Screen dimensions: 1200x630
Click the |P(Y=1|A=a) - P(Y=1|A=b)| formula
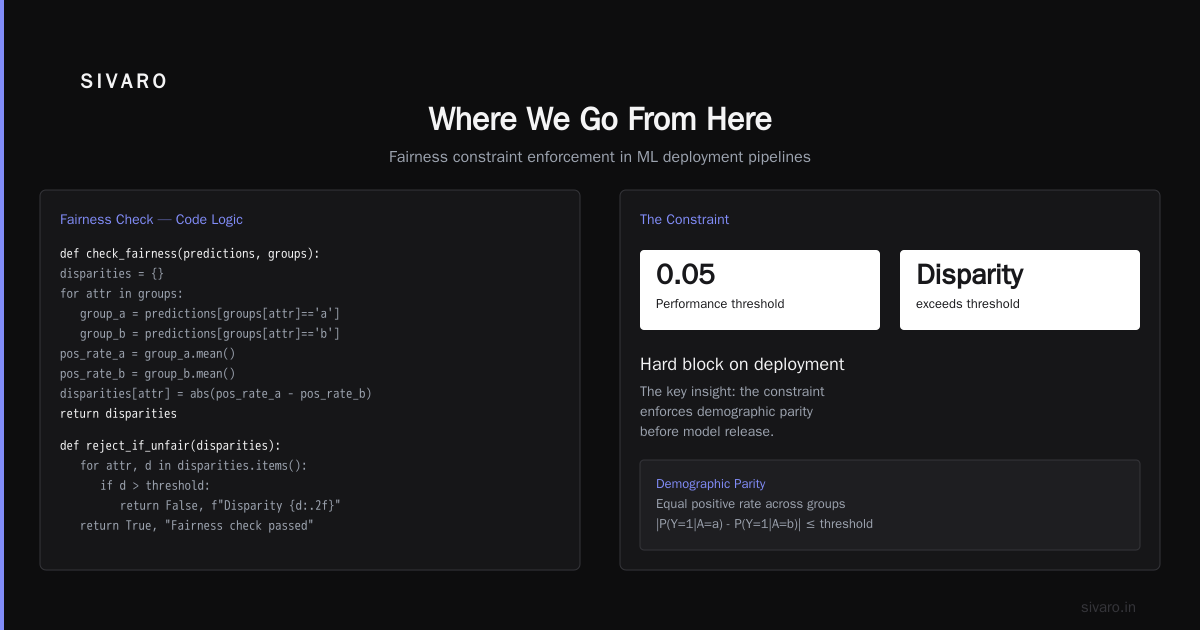pos(764,524)
